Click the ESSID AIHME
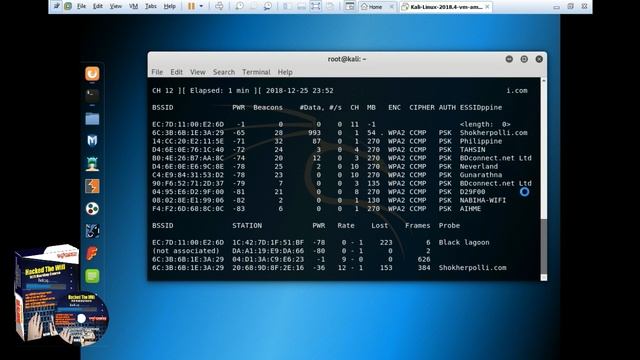The width and height of the screenshot is (640, 360). click(x=470, y=209)
